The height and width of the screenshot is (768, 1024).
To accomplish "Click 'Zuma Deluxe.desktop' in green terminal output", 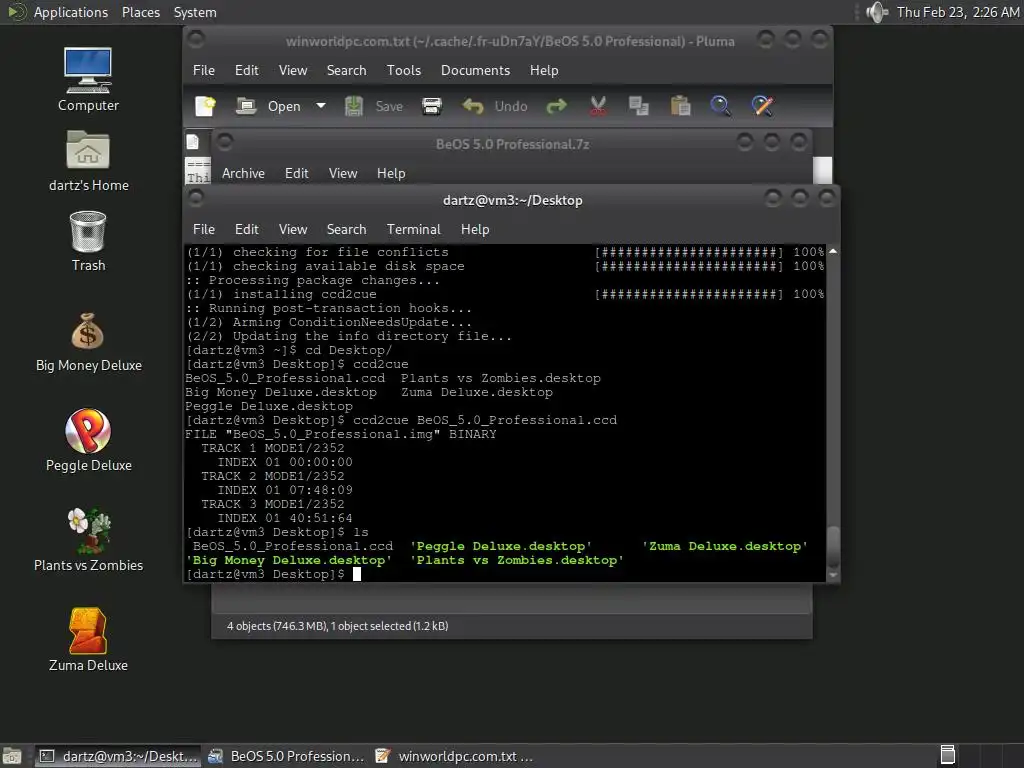I will pyautogui.click(x=725, y=546).
